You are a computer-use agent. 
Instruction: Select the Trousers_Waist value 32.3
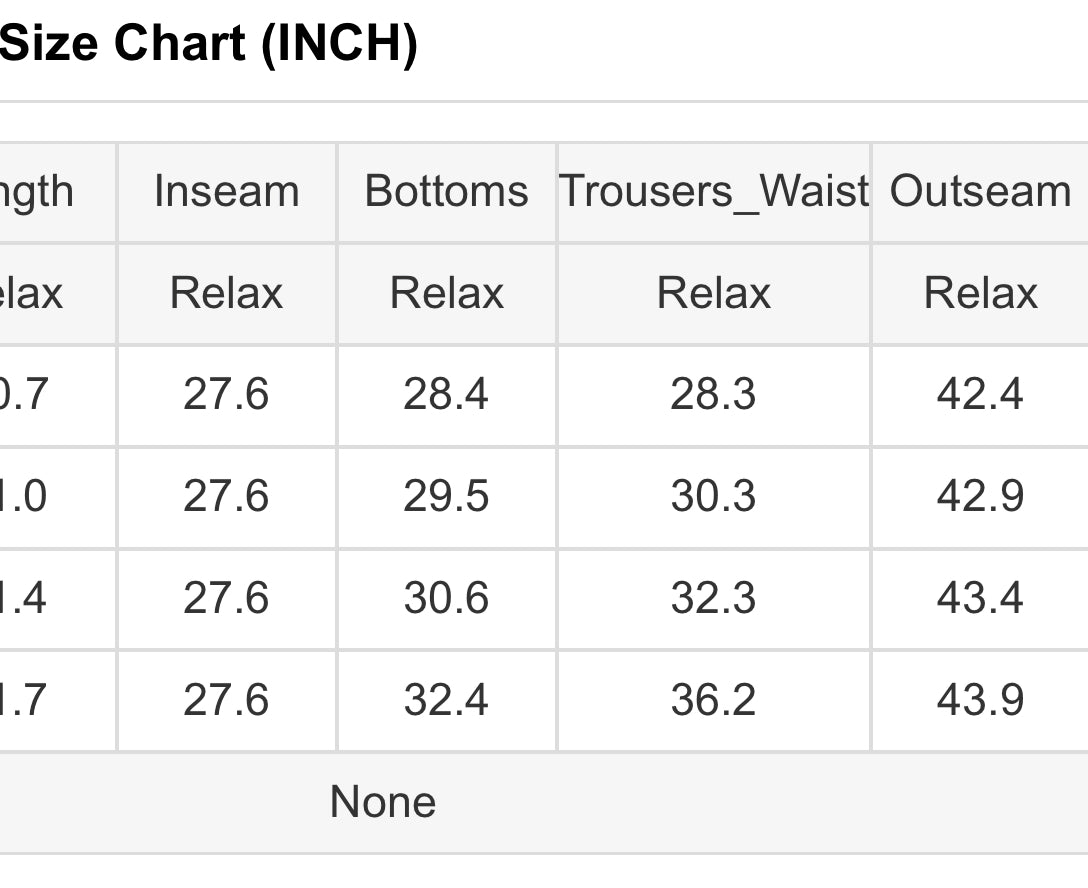(713, 599)
